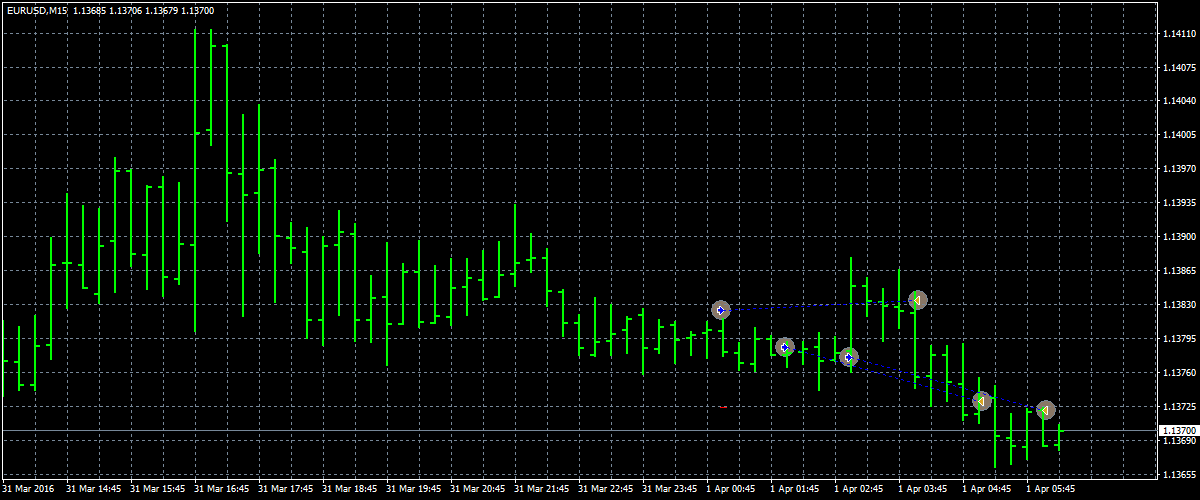Viewport: 1200px width, 500px height.
Task: Select the blue buy arrow above 1 Apr 02:45
Action: [849, 357]
